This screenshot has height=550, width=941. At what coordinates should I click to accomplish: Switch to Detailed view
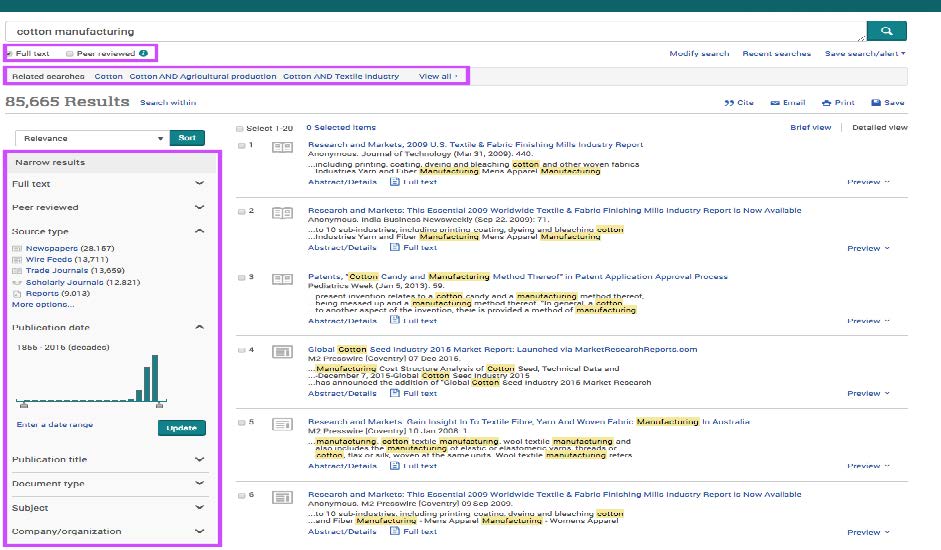coord(880,127)
